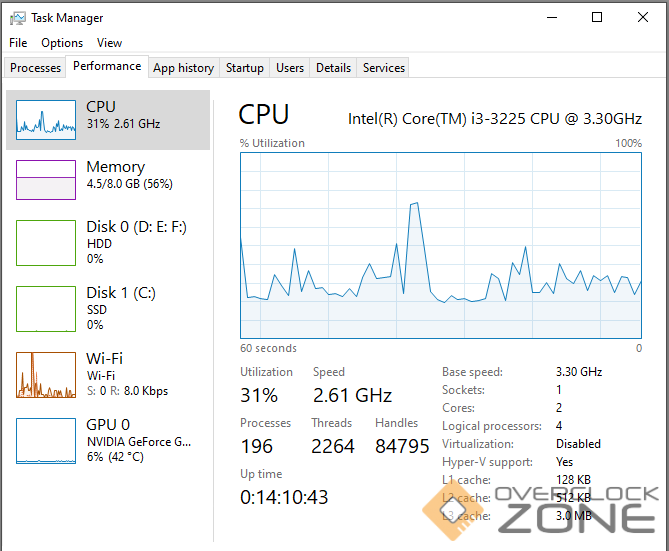This screenshot has height=551, width=669.
Task: Open Disk 0 HDD performance graph
Action: (x=46, y=242)
